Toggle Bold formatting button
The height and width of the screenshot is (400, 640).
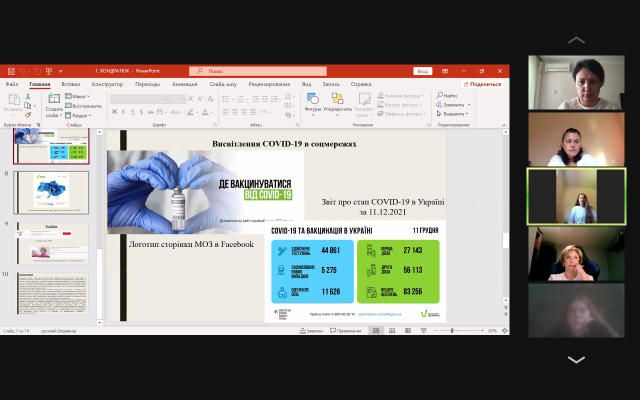coord(114,112)
